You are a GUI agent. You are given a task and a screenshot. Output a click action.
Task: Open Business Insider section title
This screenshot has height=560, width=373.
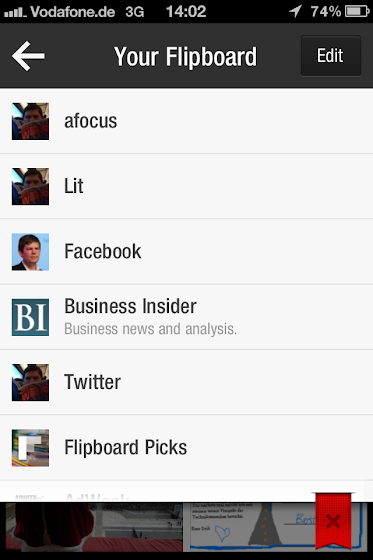[130, 306]
